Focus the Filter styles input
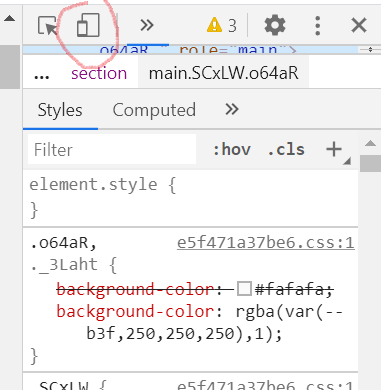Viewport: 381px width, 390px height. pos(112,149)
